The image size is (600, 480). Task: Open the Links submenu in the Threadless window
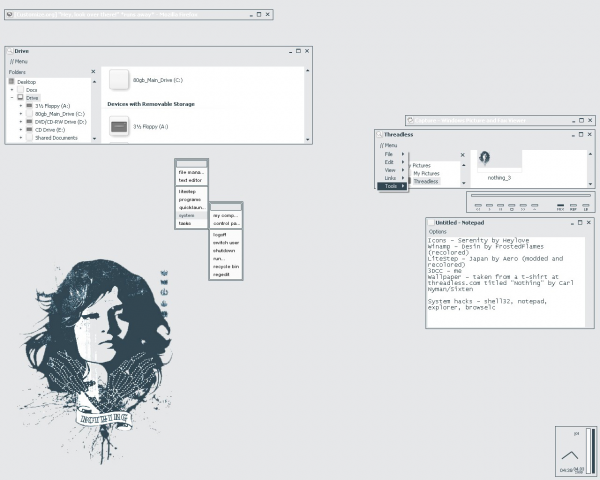392,178
